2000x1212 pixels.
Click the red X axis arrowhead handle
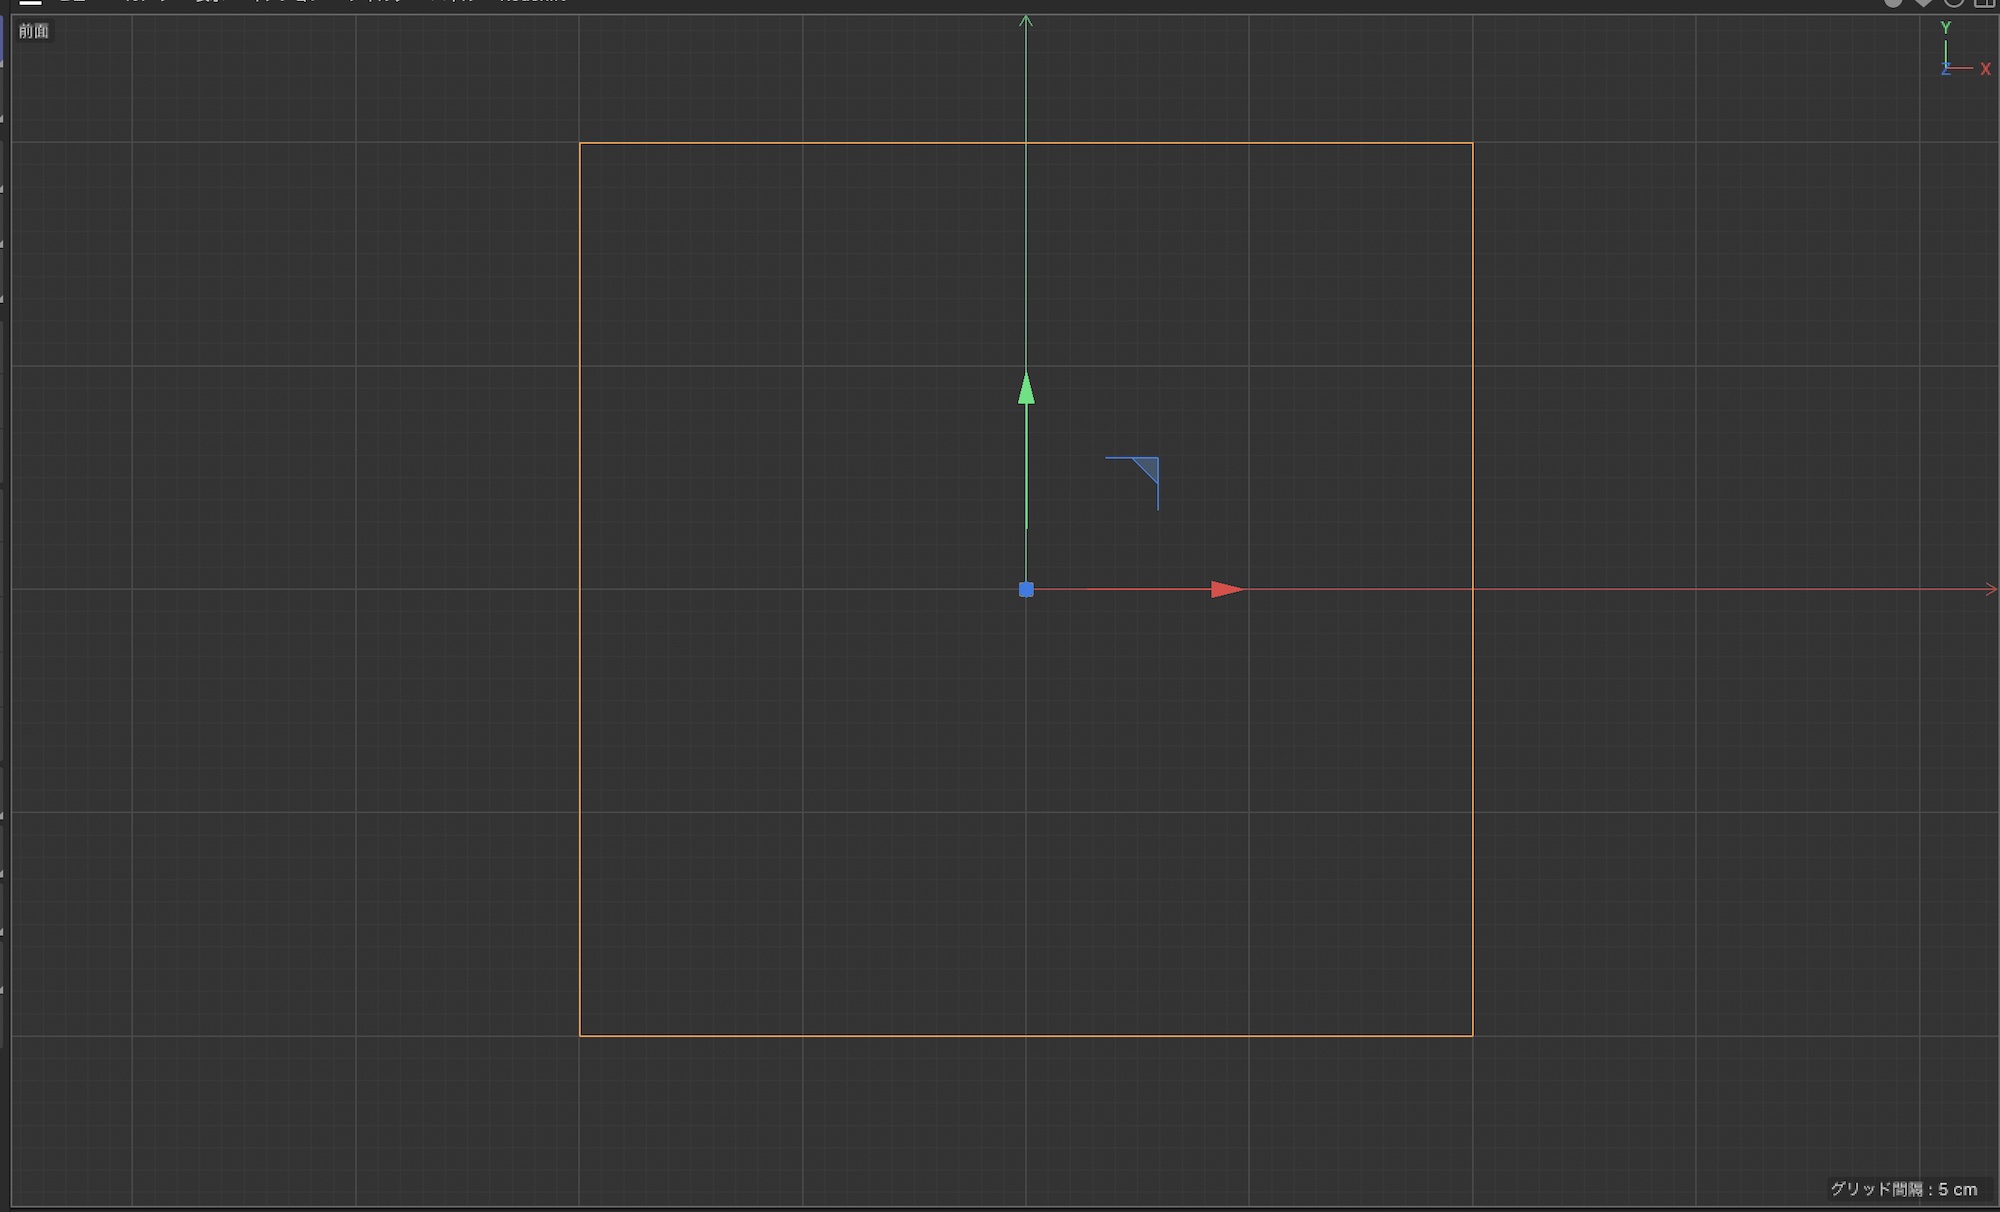[x=1227, y=590]
